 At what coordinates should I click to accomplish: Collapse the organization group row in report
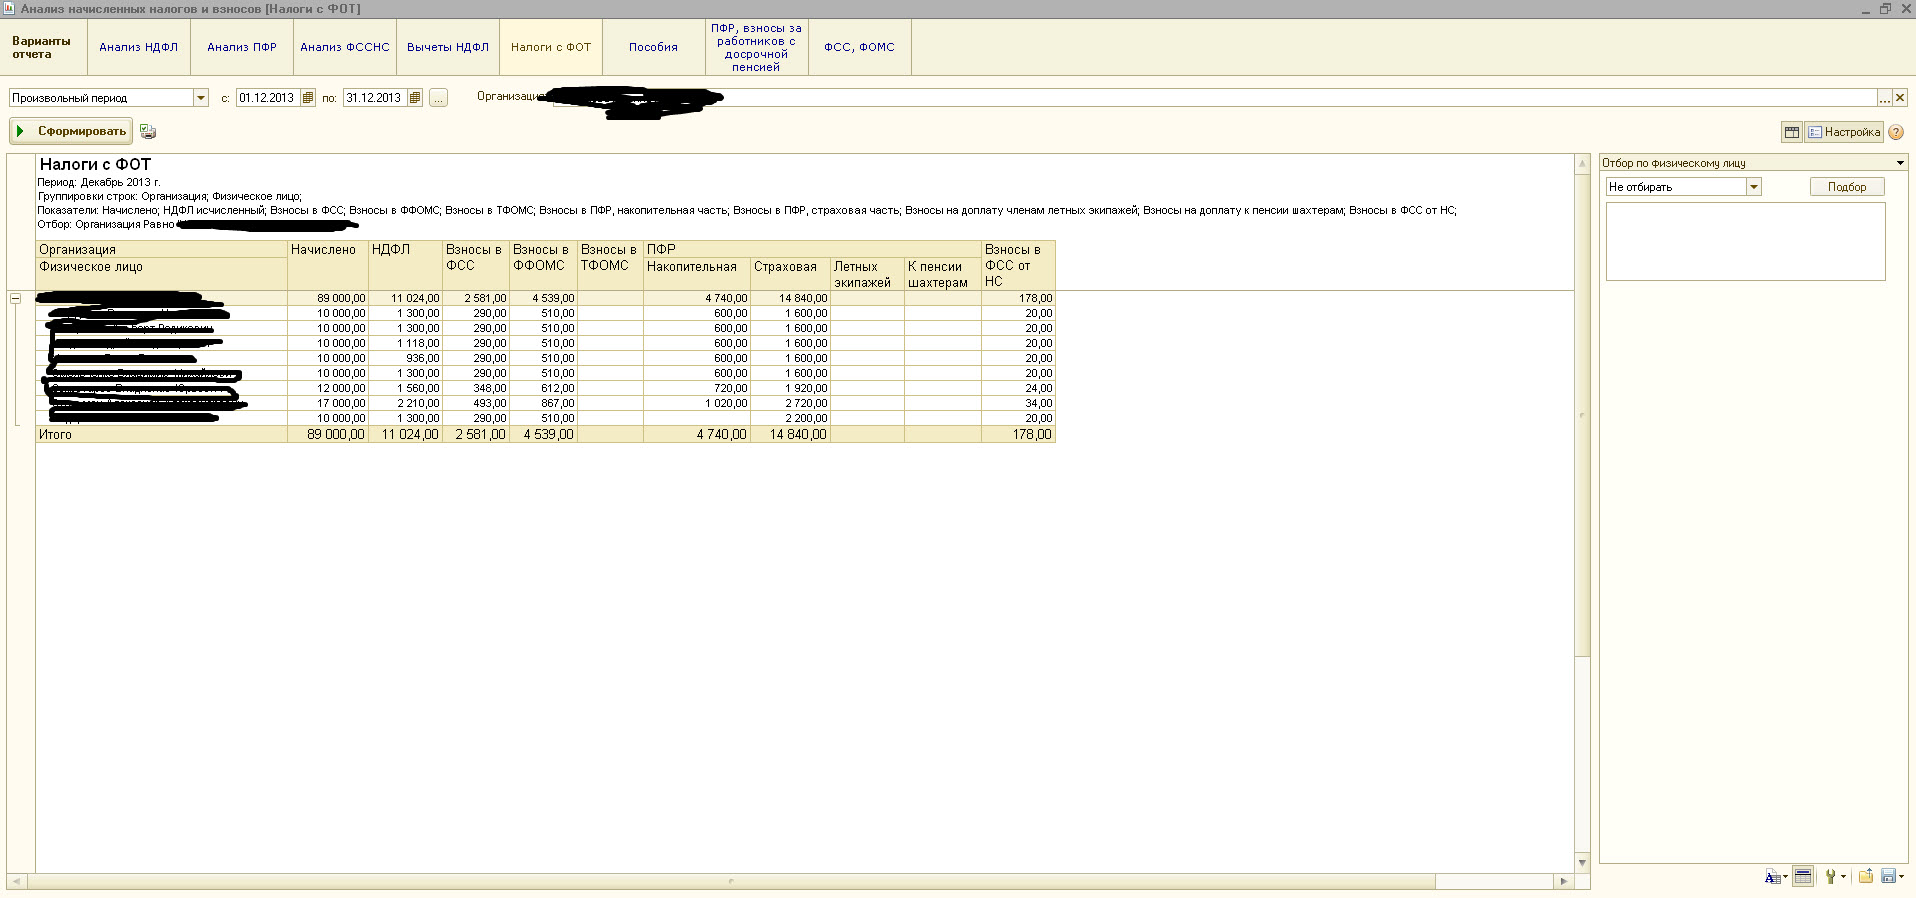(x=15, y=298)
